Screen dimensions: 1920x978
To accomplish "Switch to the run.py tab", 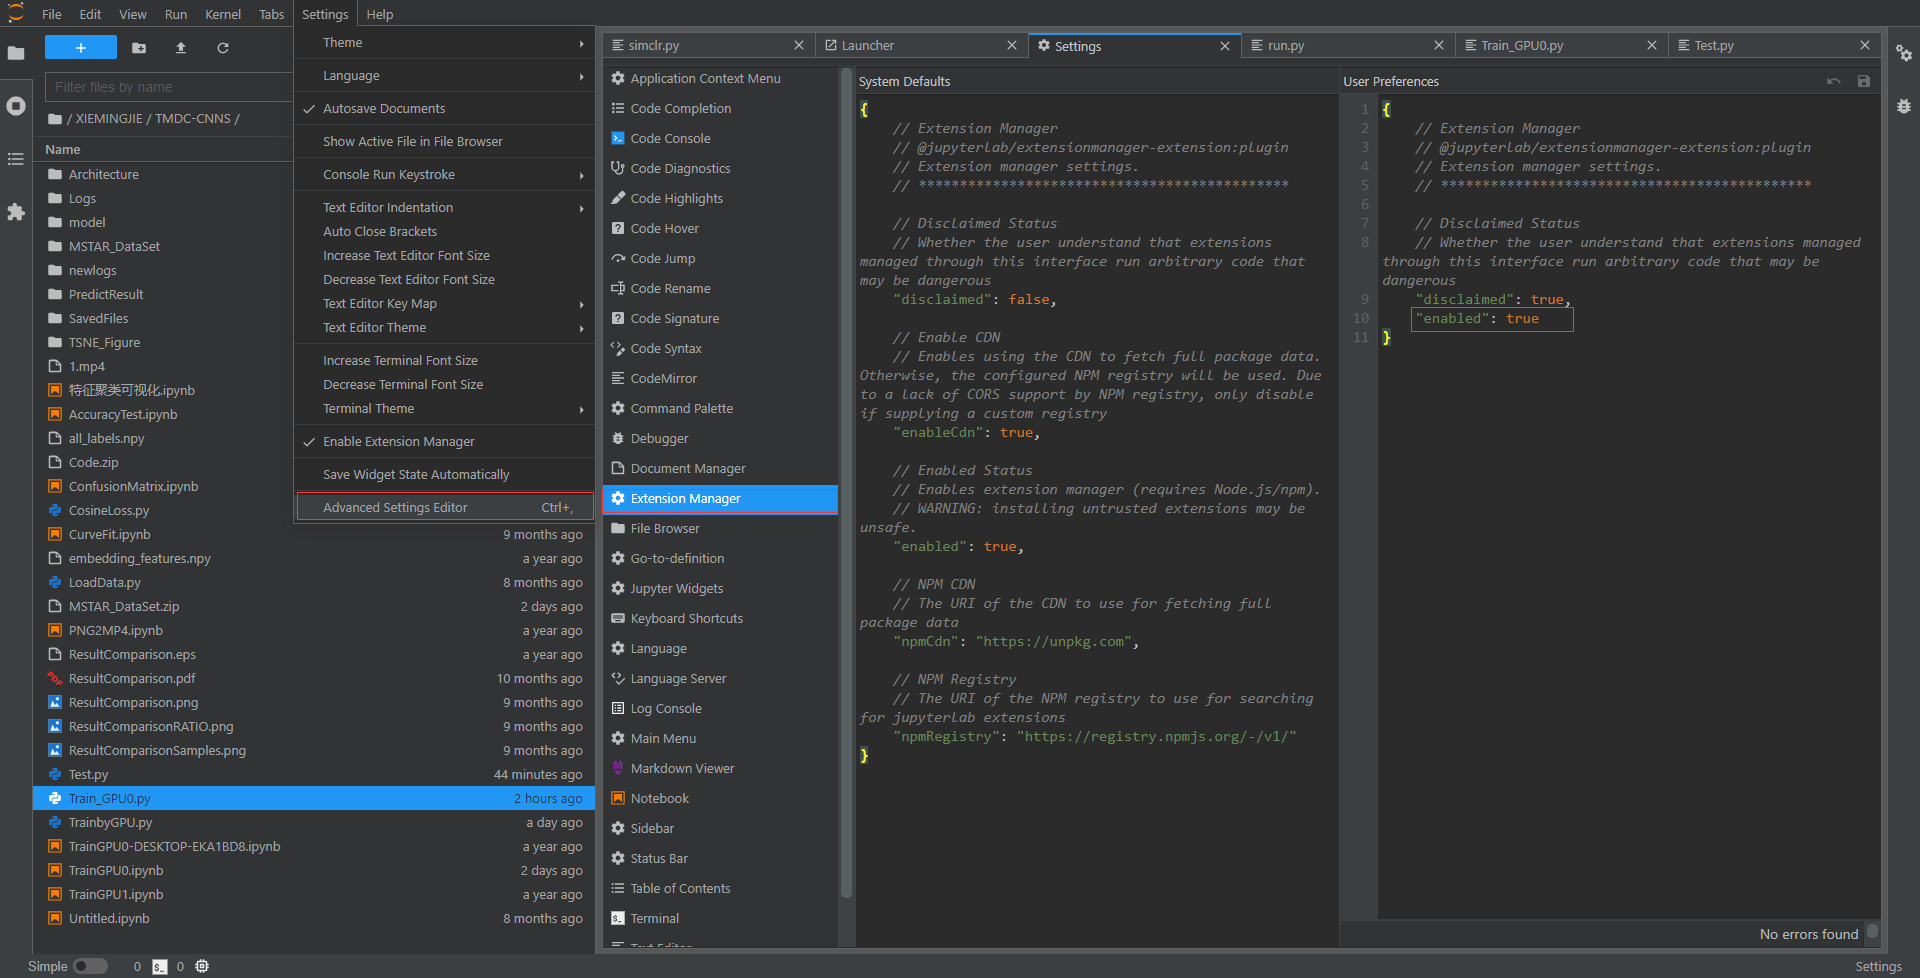I will tap(1285, 46).
